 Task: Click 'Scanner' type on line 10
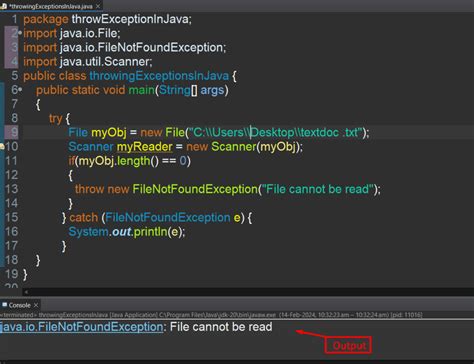point(91,147)
